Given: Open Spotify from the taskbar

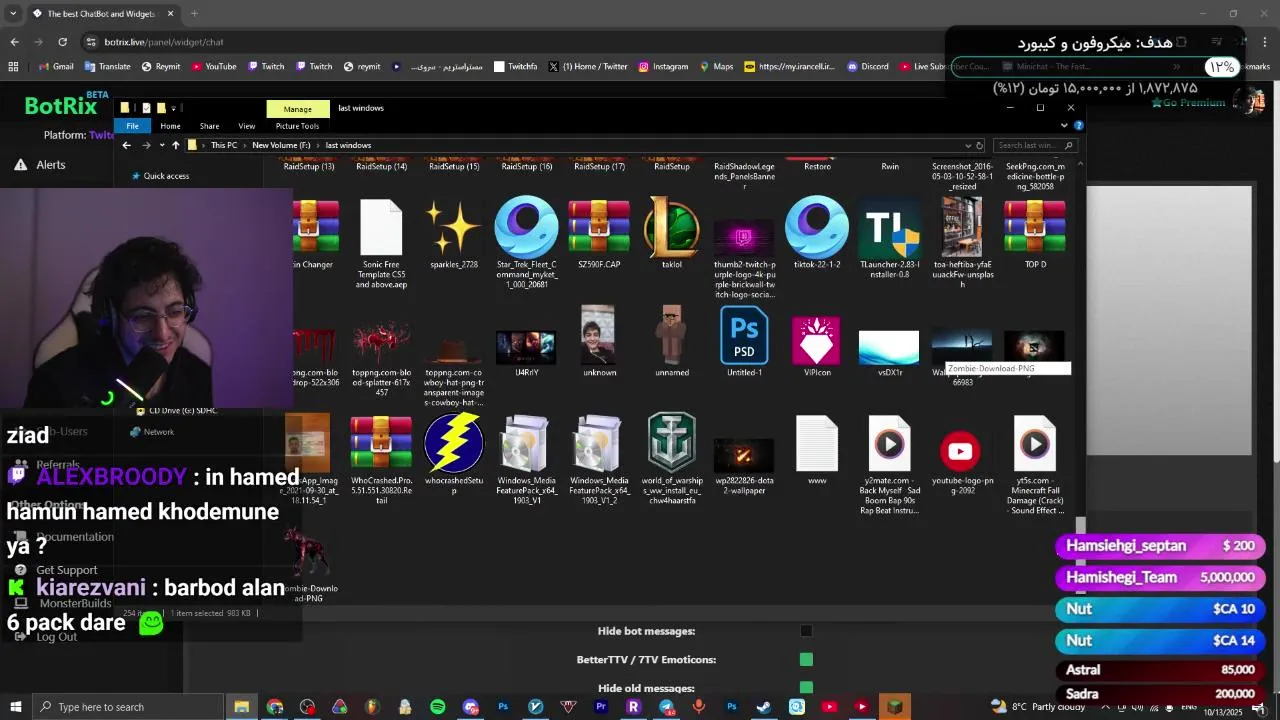Looking at the screenshot, I should click(438, 707).
